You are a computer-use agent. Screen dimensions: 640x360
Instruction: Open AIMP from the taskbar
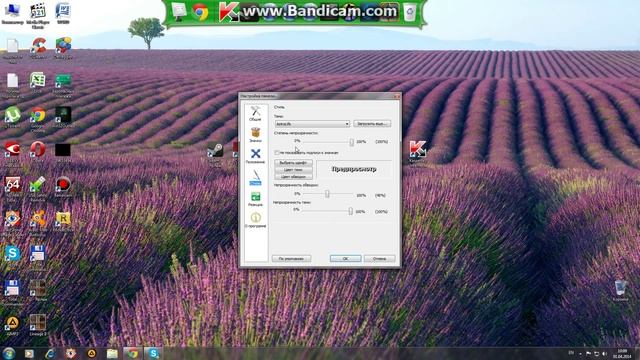point(91,353)
